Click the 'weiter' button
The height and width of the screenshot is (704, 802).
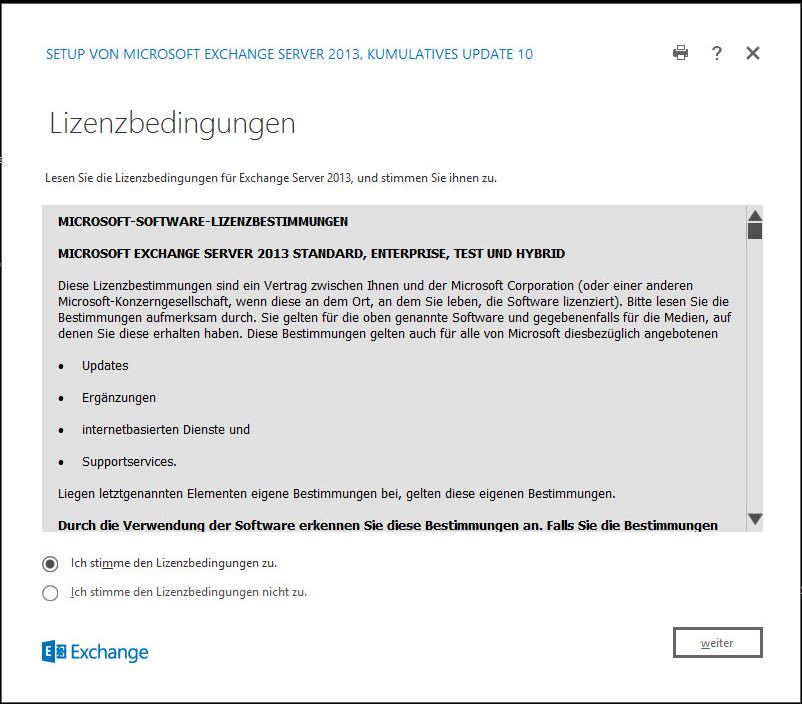pos(718,643)
